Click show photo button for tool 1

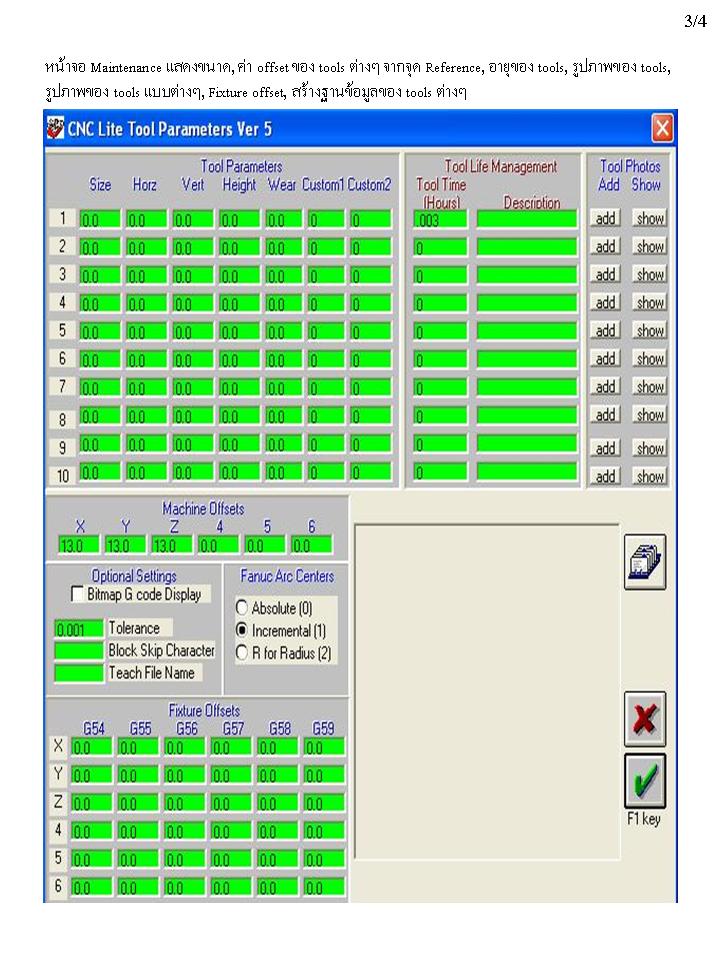point(650,219)
